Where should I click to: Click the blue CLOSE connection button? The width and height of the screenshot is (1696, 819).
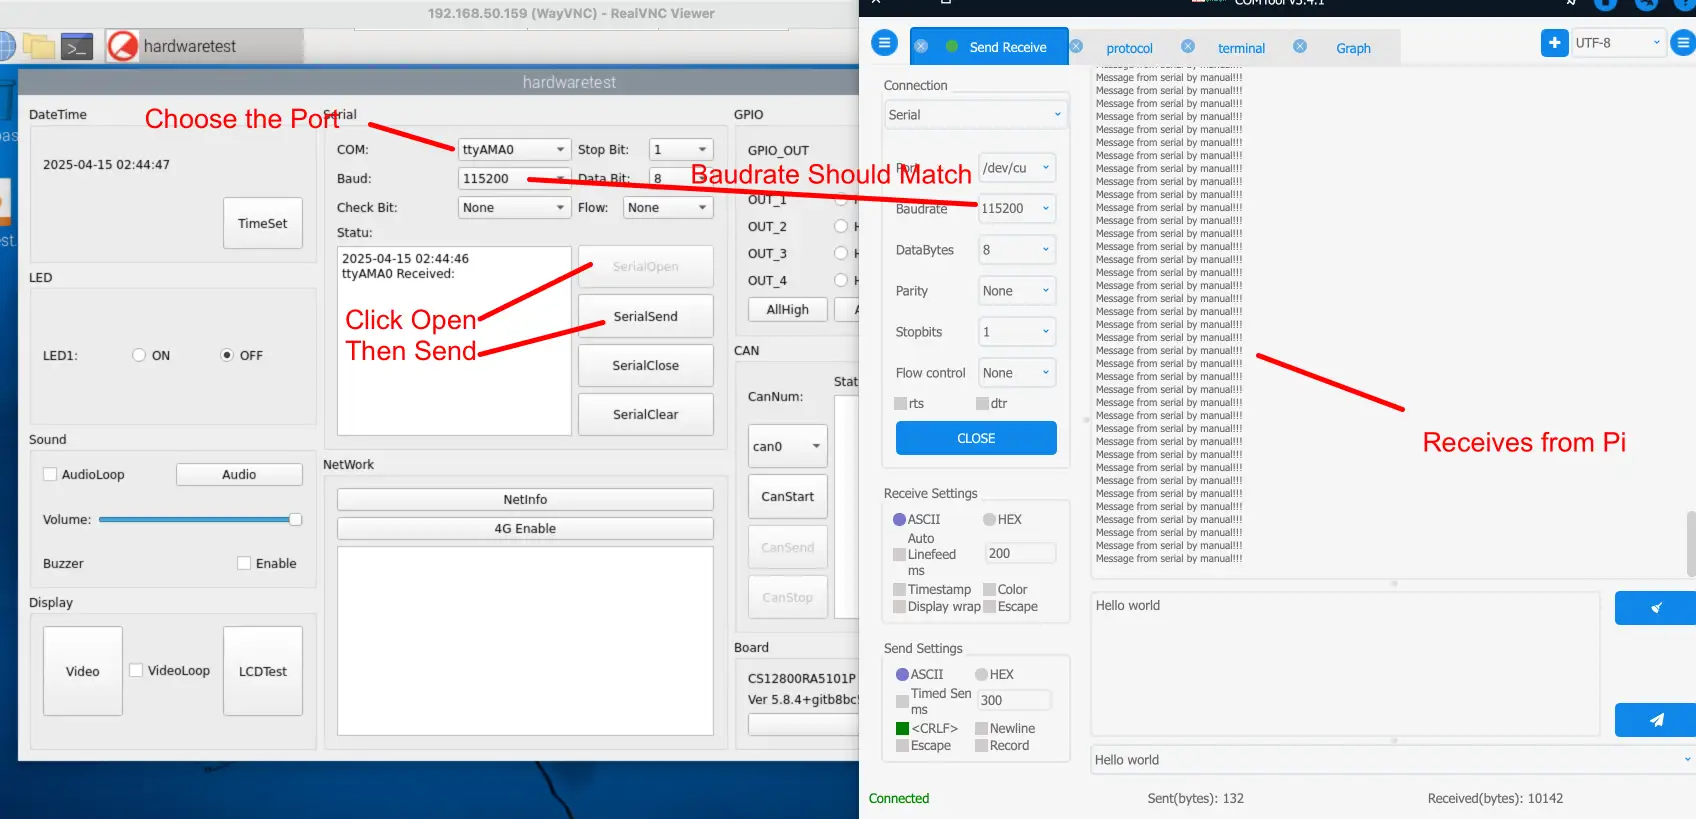976,438
